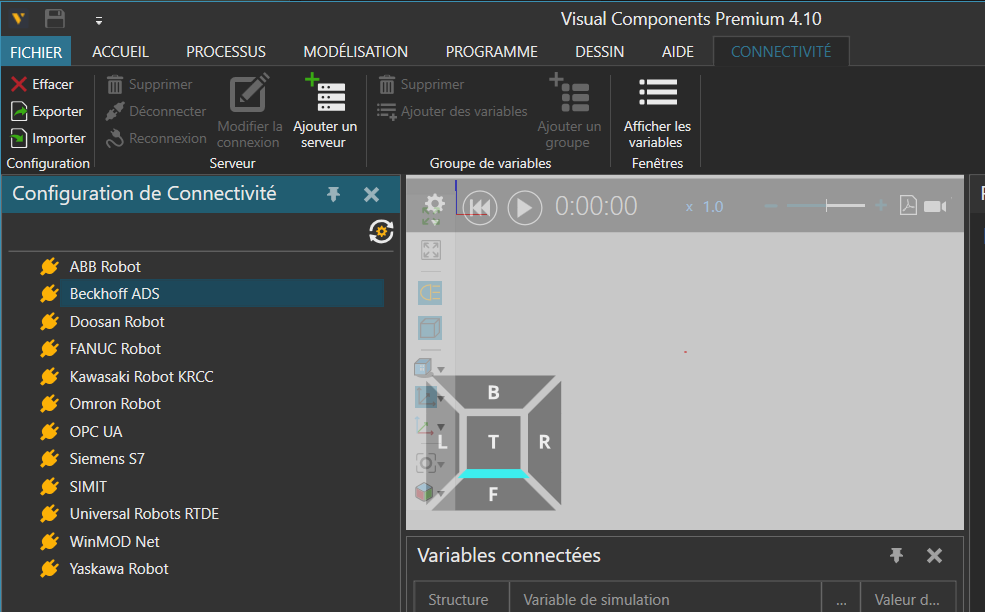Click the save disk icon
Screen dimensions: 985x612
55,19
